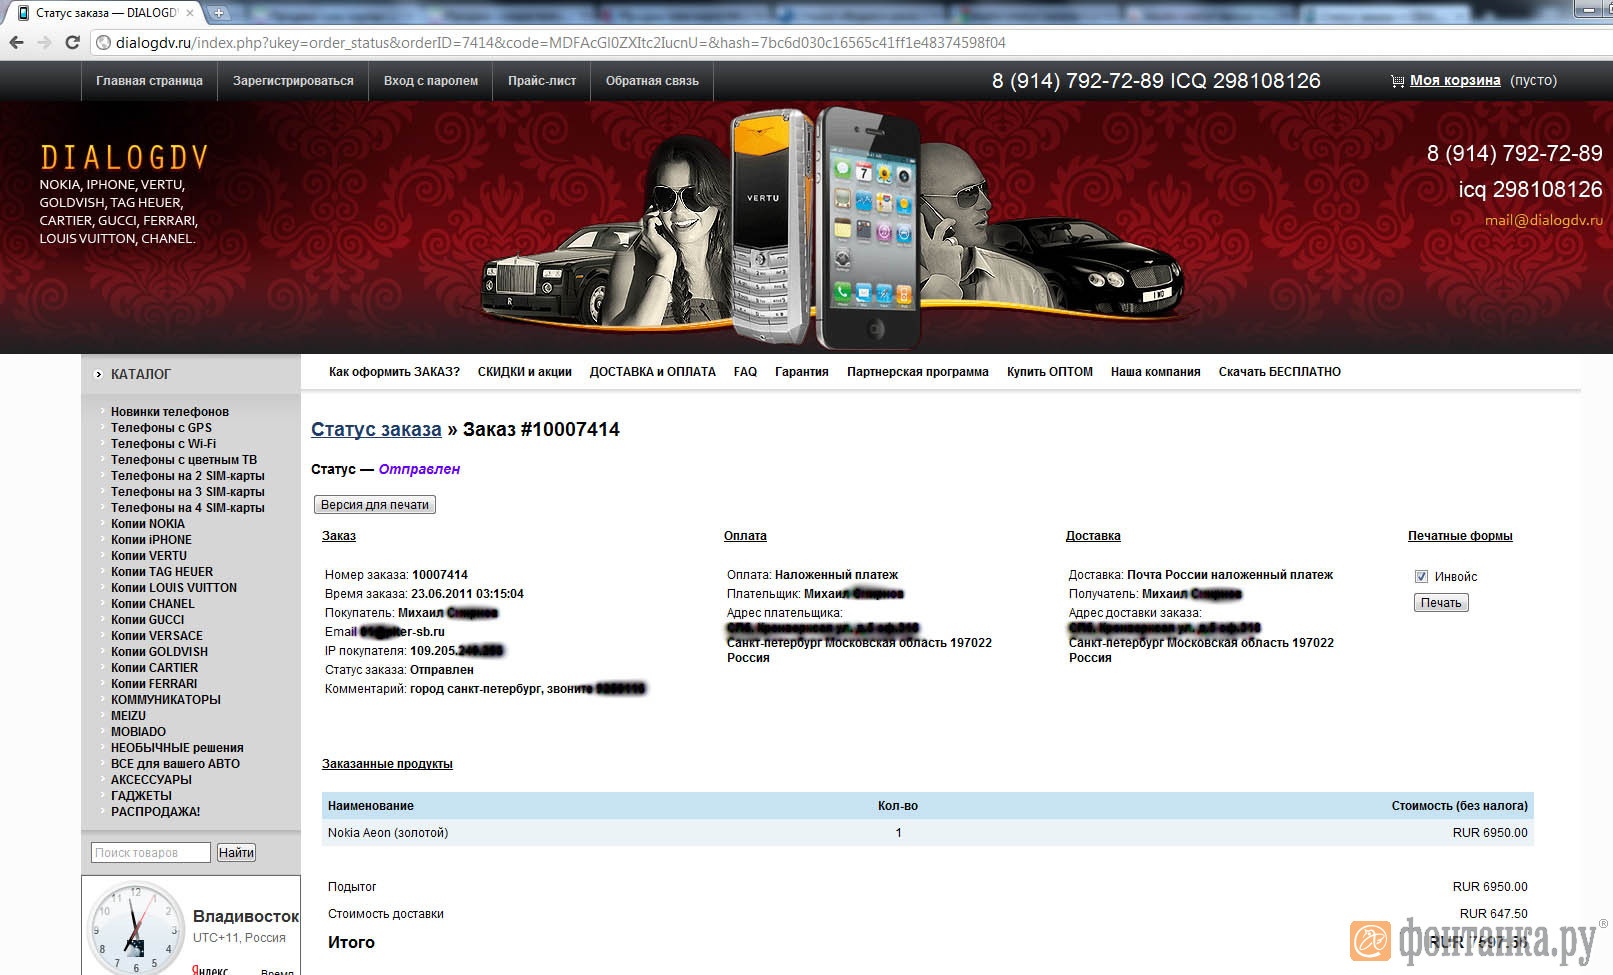
Task: Close the Статус заказа browser tab
Action: click(190, 13)
